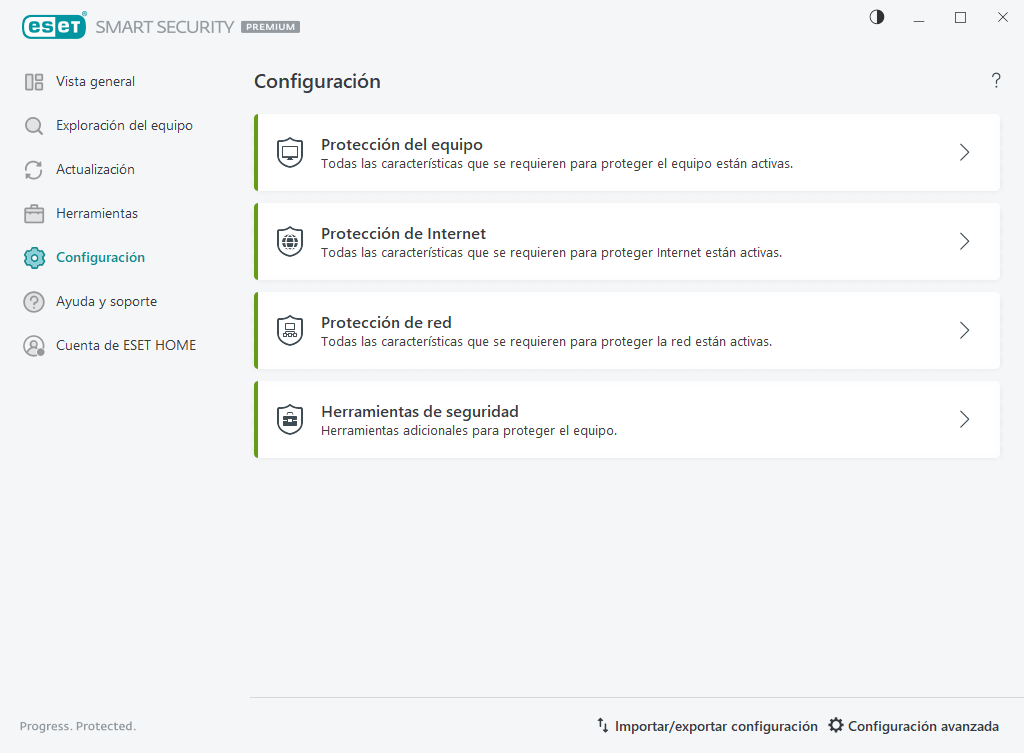Click the Protección de red shield icon
The height and width of the screenshot is (753, 1024).
click(x=290, y=331)
